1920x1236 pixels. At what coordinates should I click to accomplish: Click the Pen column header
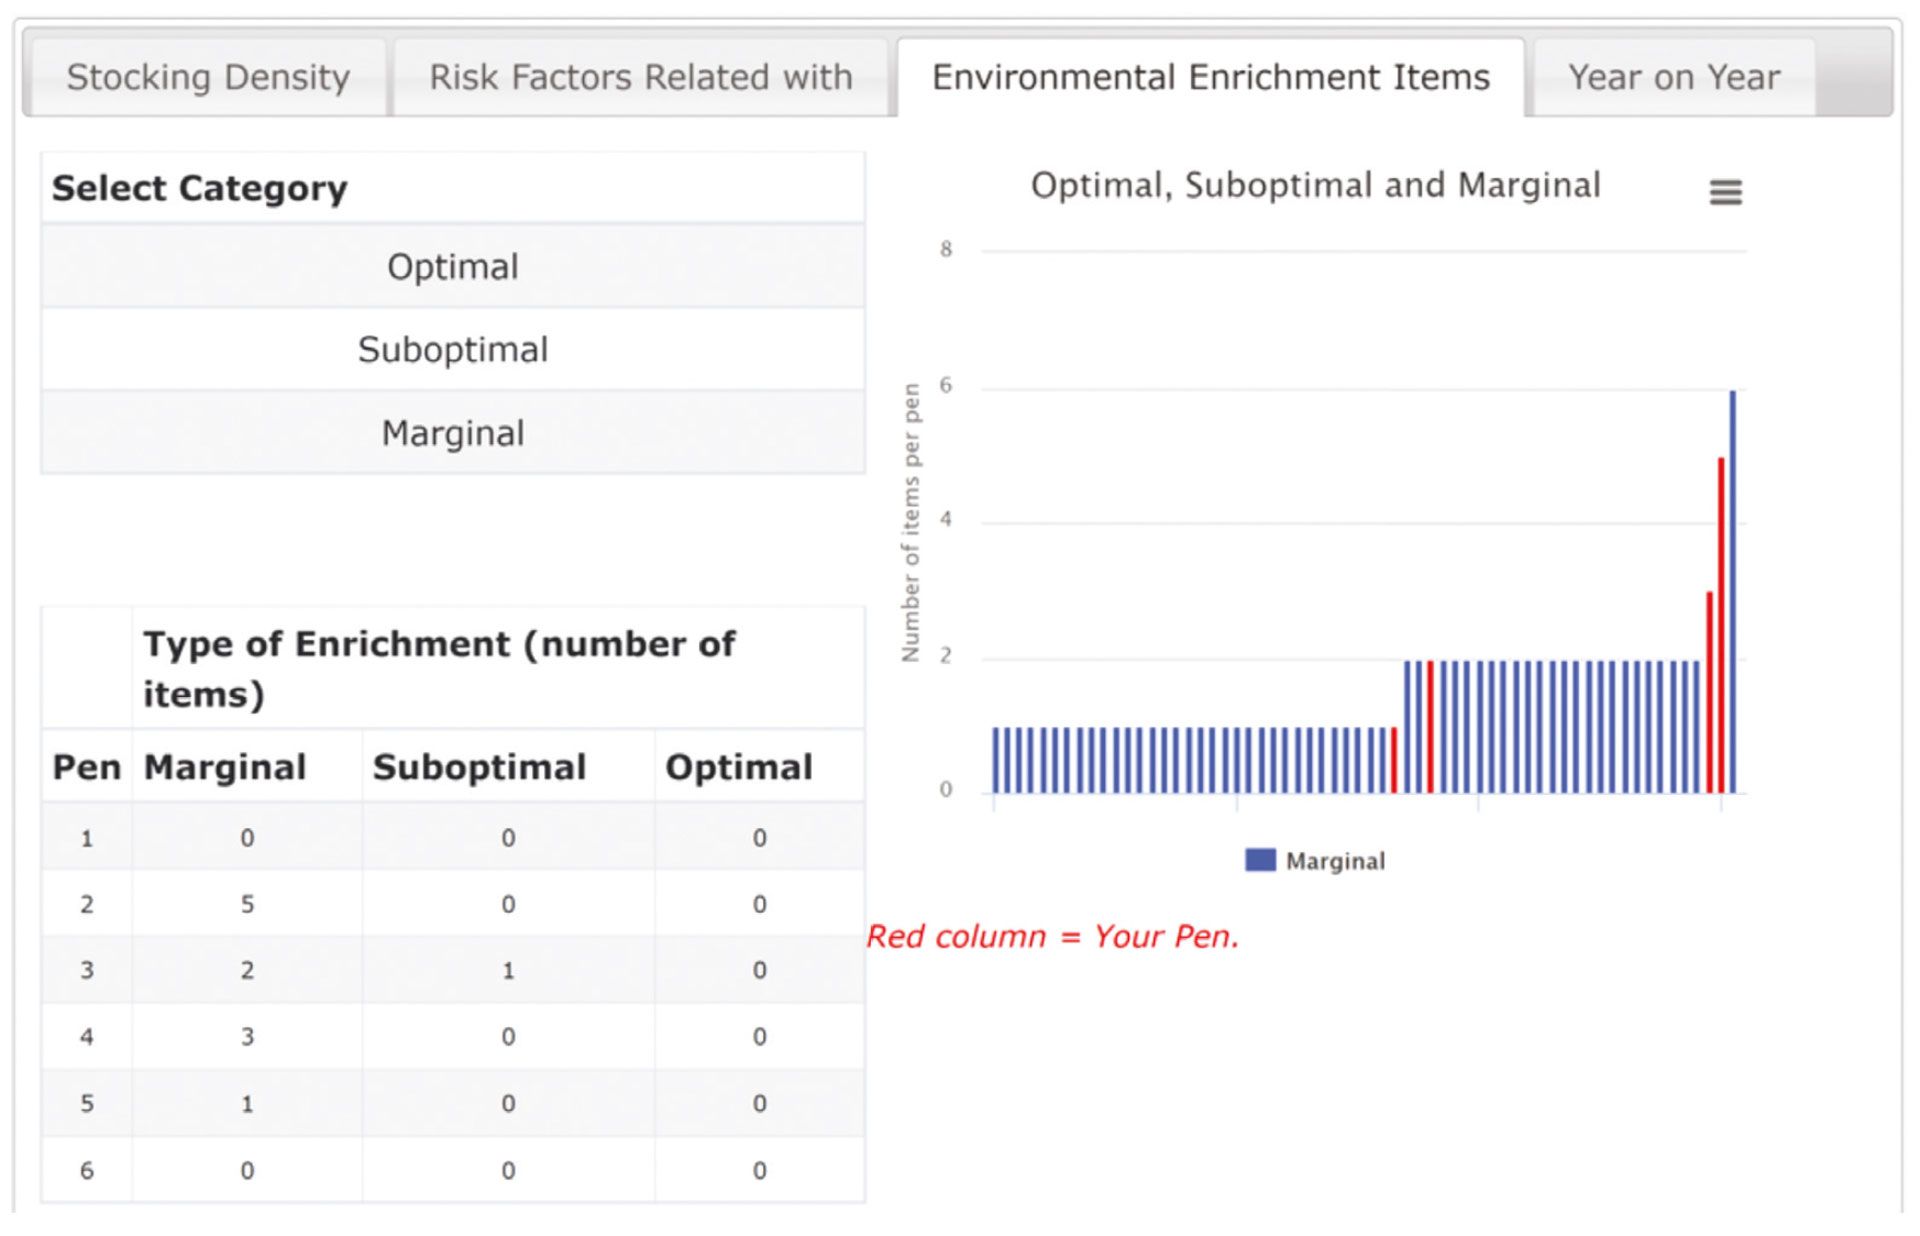pos(86,767)
